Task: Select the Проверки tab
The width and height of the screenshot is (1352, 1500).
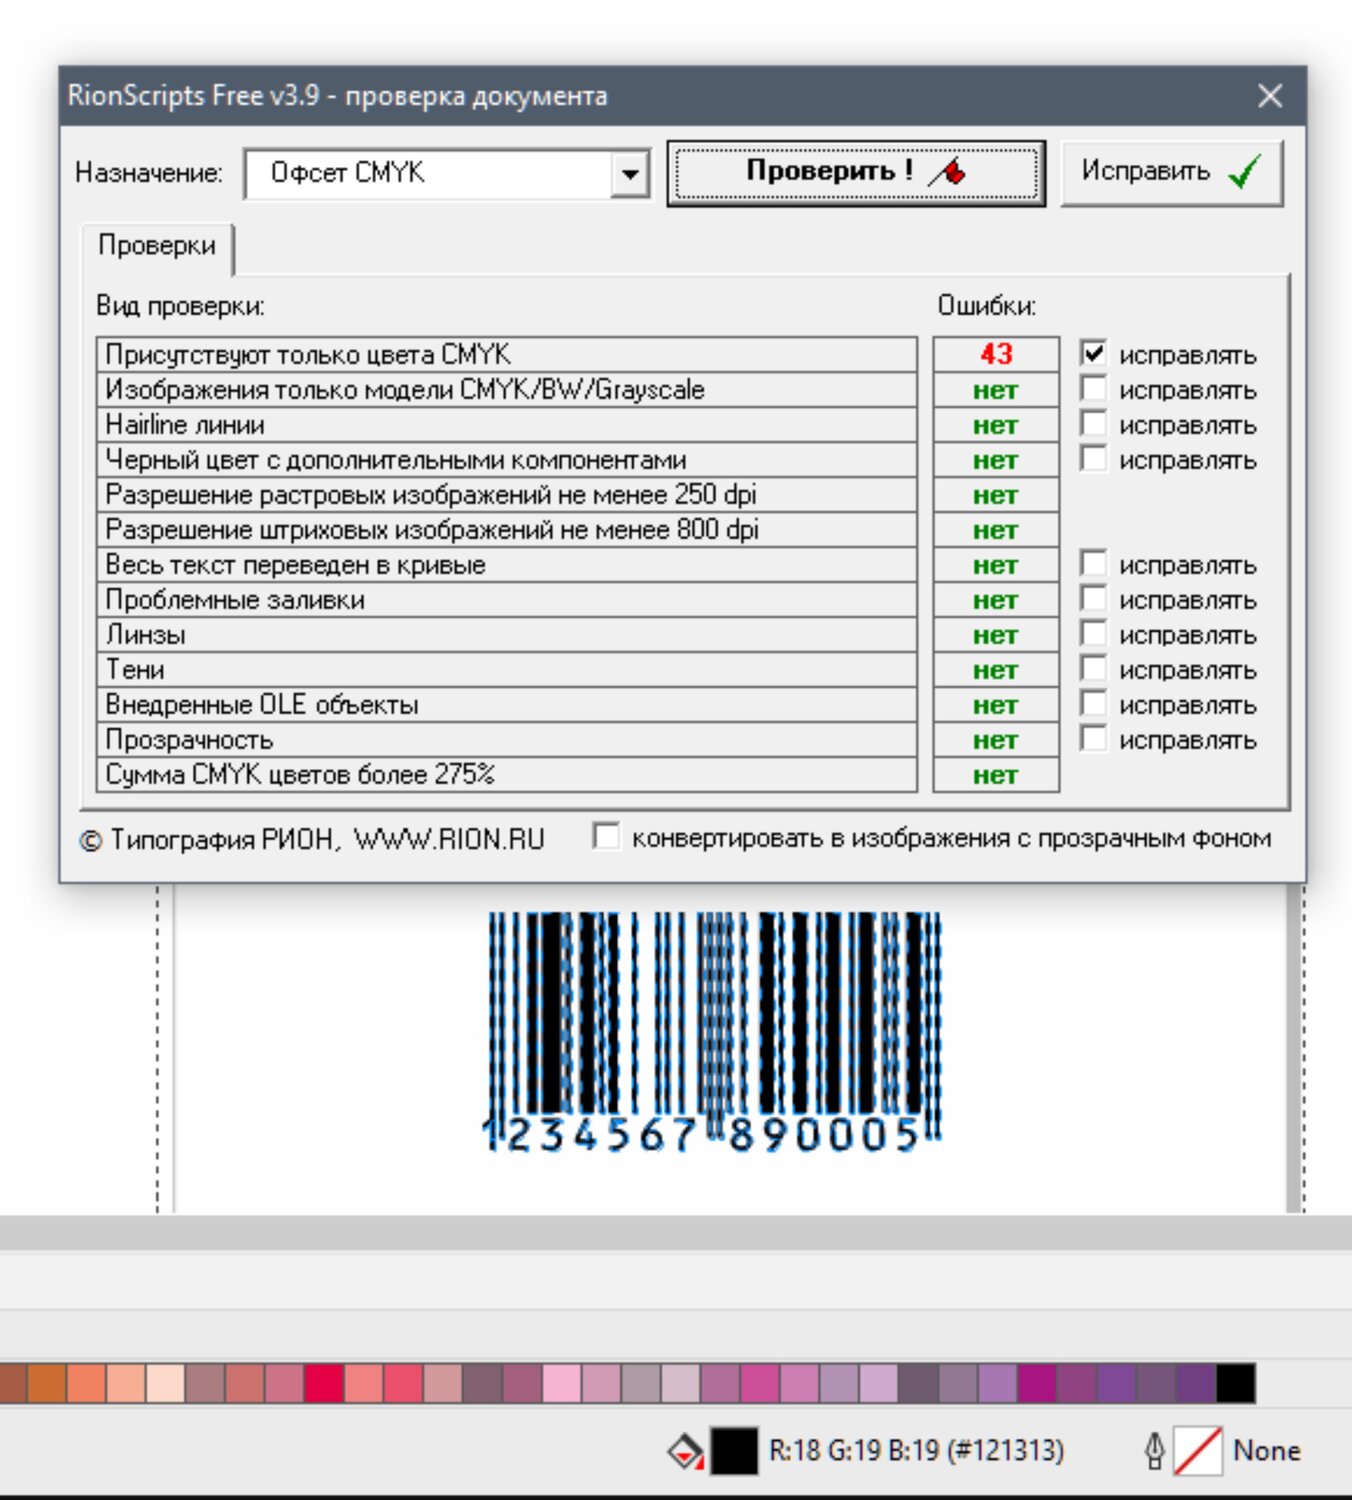Action: pyautogui.click(x=157, y=246)
